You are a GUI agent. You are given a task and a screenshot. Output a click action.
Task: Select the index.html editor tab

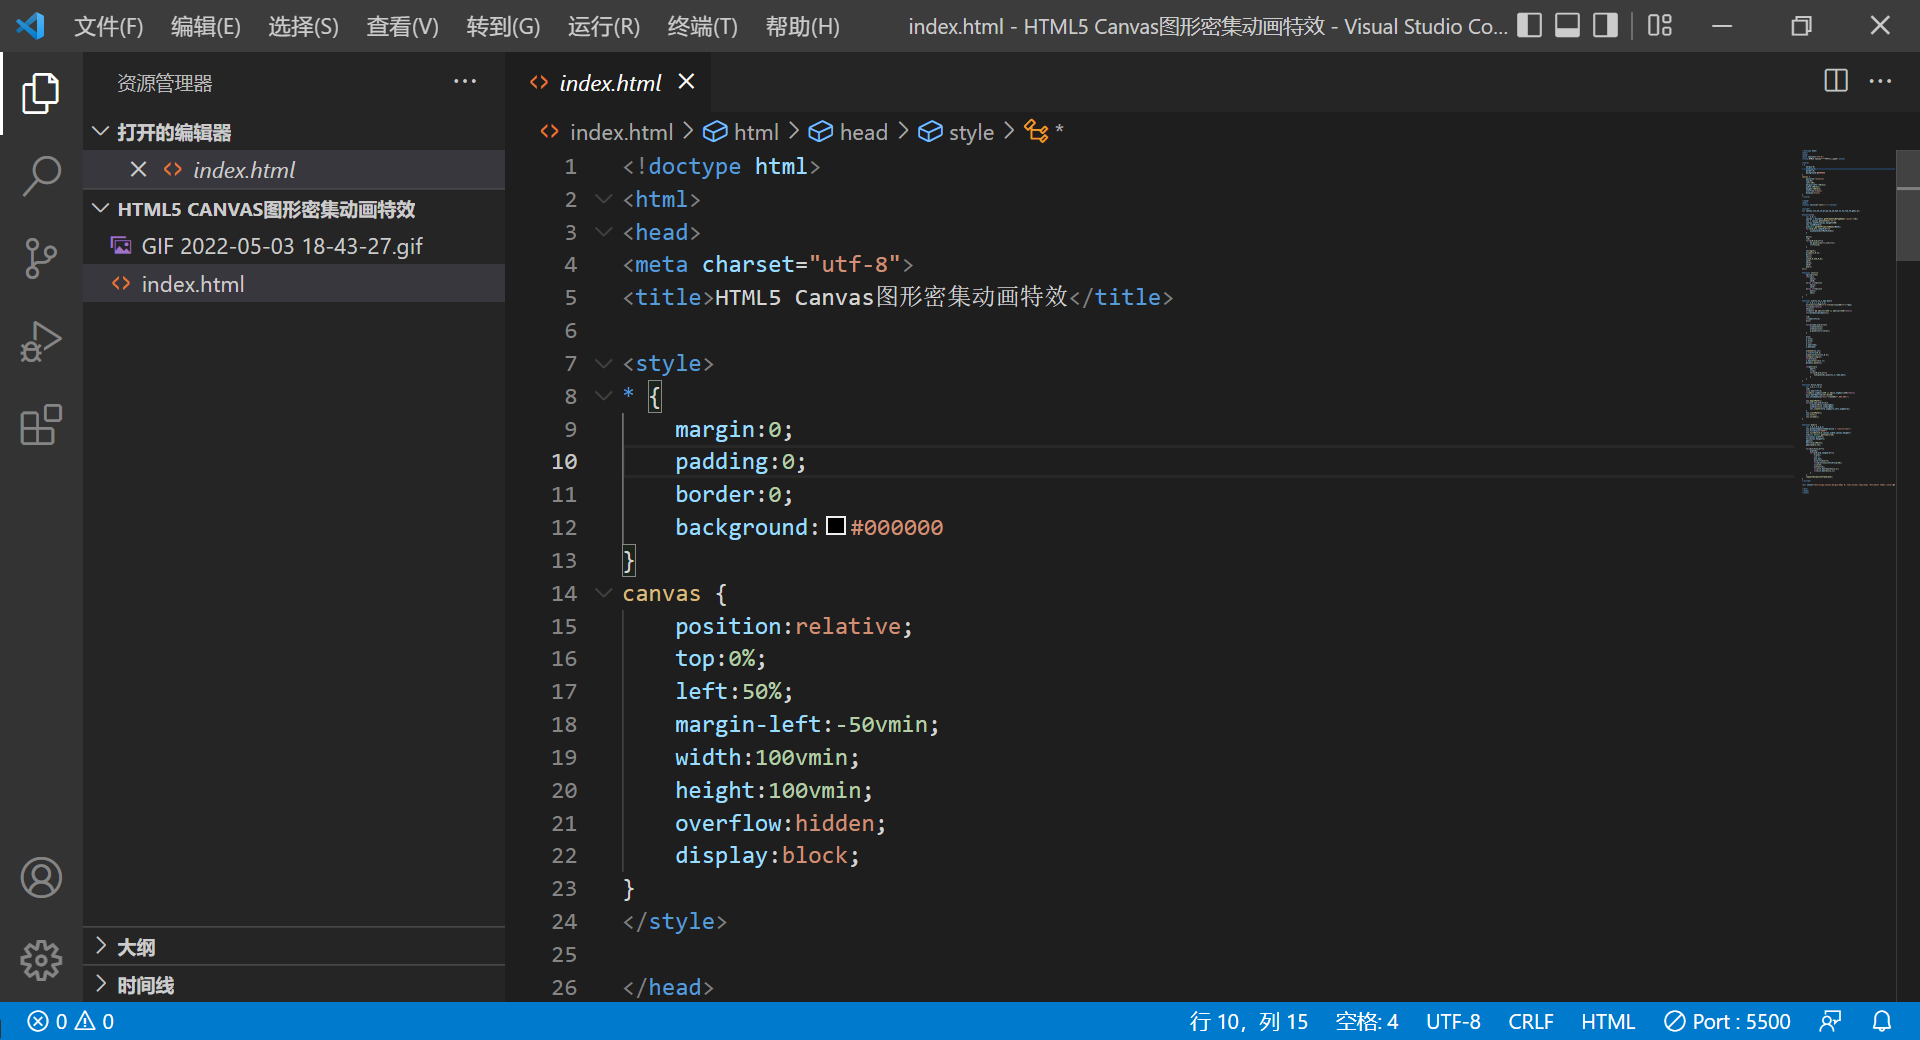coord(610,83)
